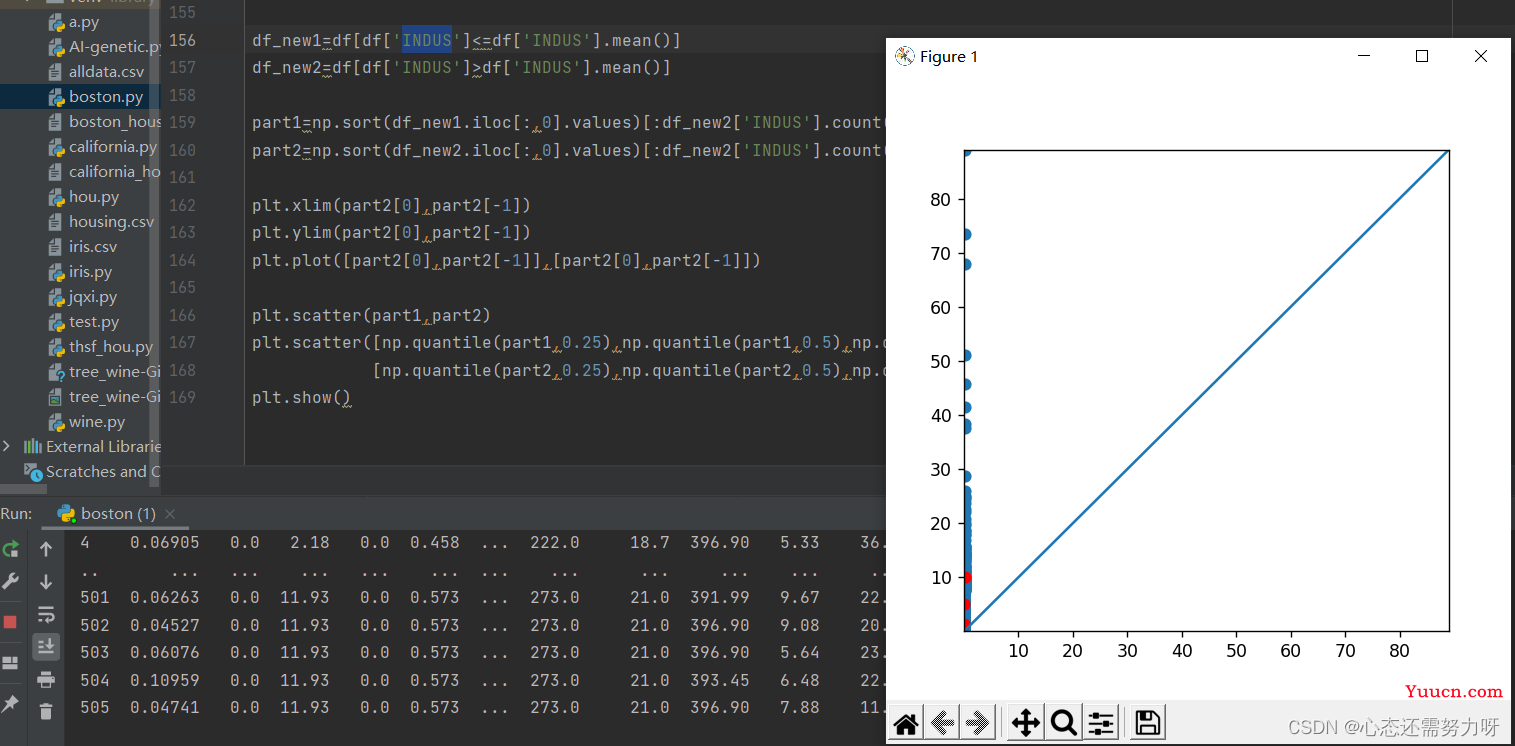1515x746 pixels.
Task: Click the plt.xlim line in the editor
Action: click(x=391, y=206)
